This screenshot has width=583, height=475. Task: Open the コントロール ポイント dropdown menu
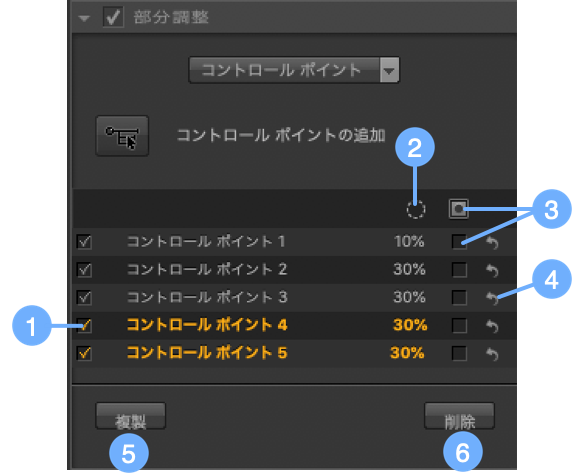[x=294, y=70]
